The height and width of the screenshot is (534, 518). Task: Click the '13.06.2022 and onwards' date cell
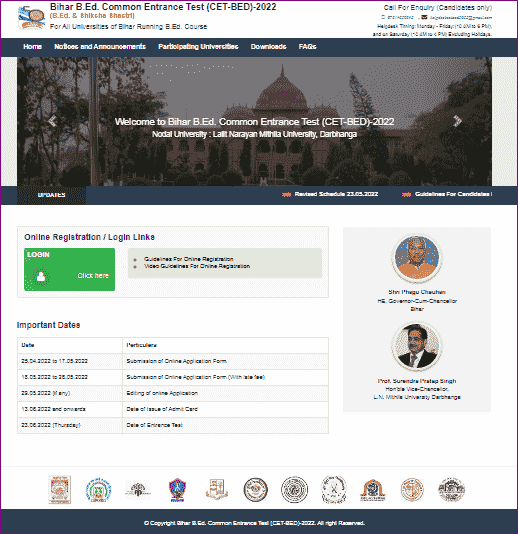tap(70, 409)
